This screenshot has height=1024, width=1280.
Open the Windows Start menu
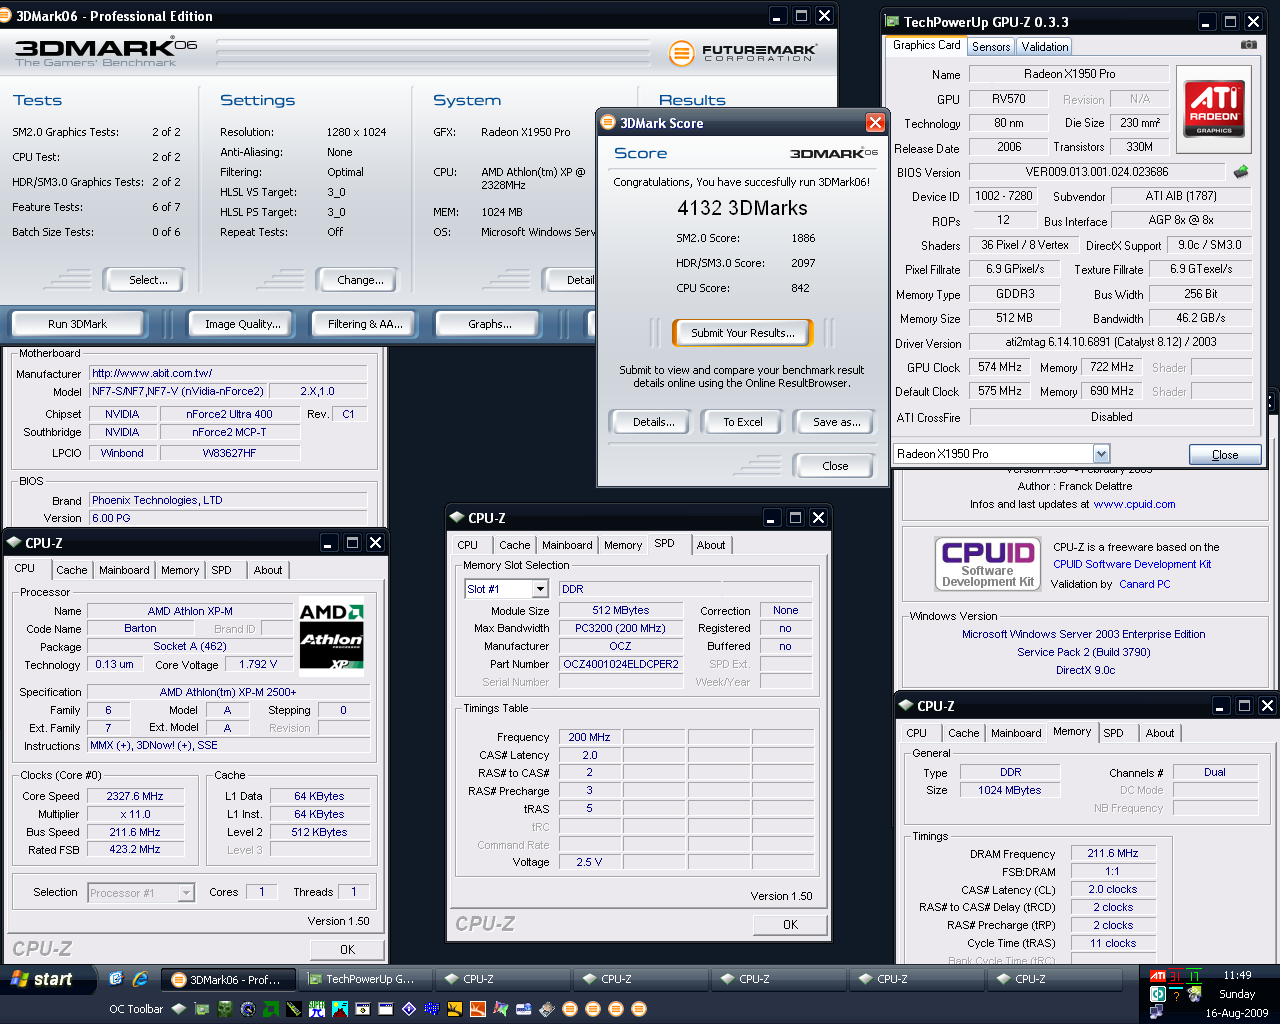click(x=46, y=979)
